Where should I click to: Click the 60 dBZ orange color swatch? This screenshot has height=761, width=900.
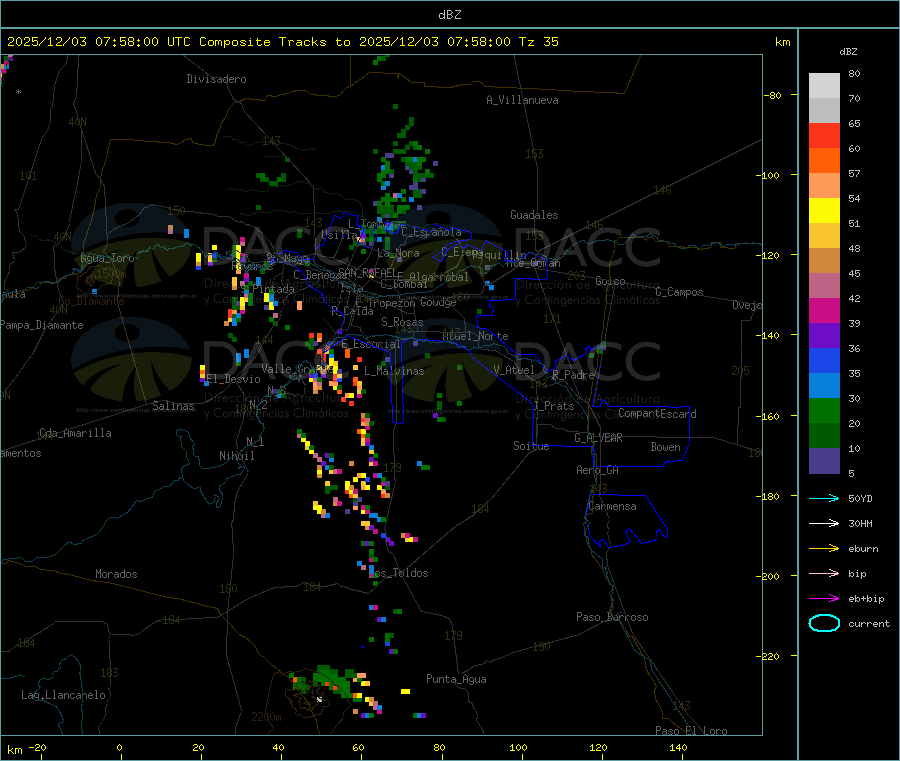[824, 161]
